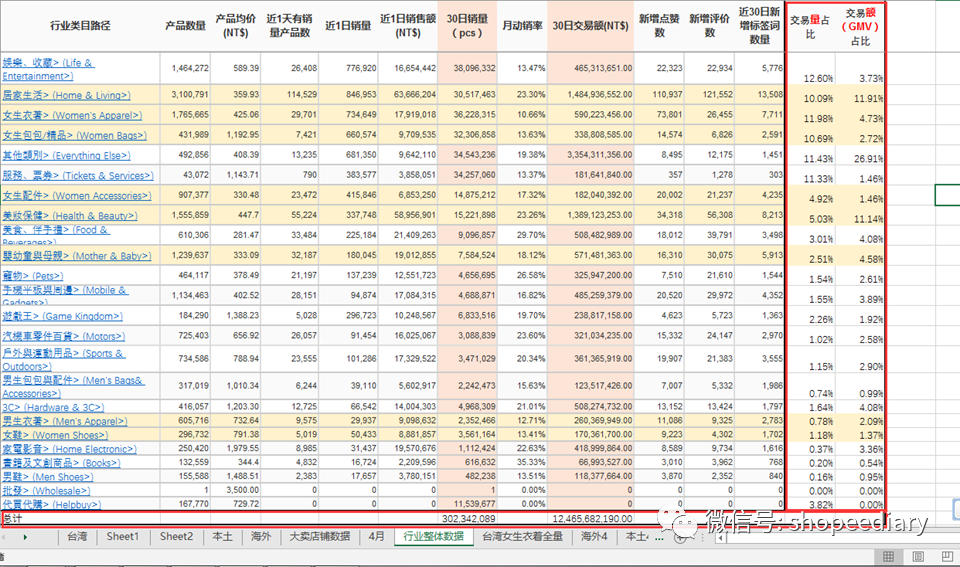Click the horizontal scrollbar left arrow

coord(722,538)
